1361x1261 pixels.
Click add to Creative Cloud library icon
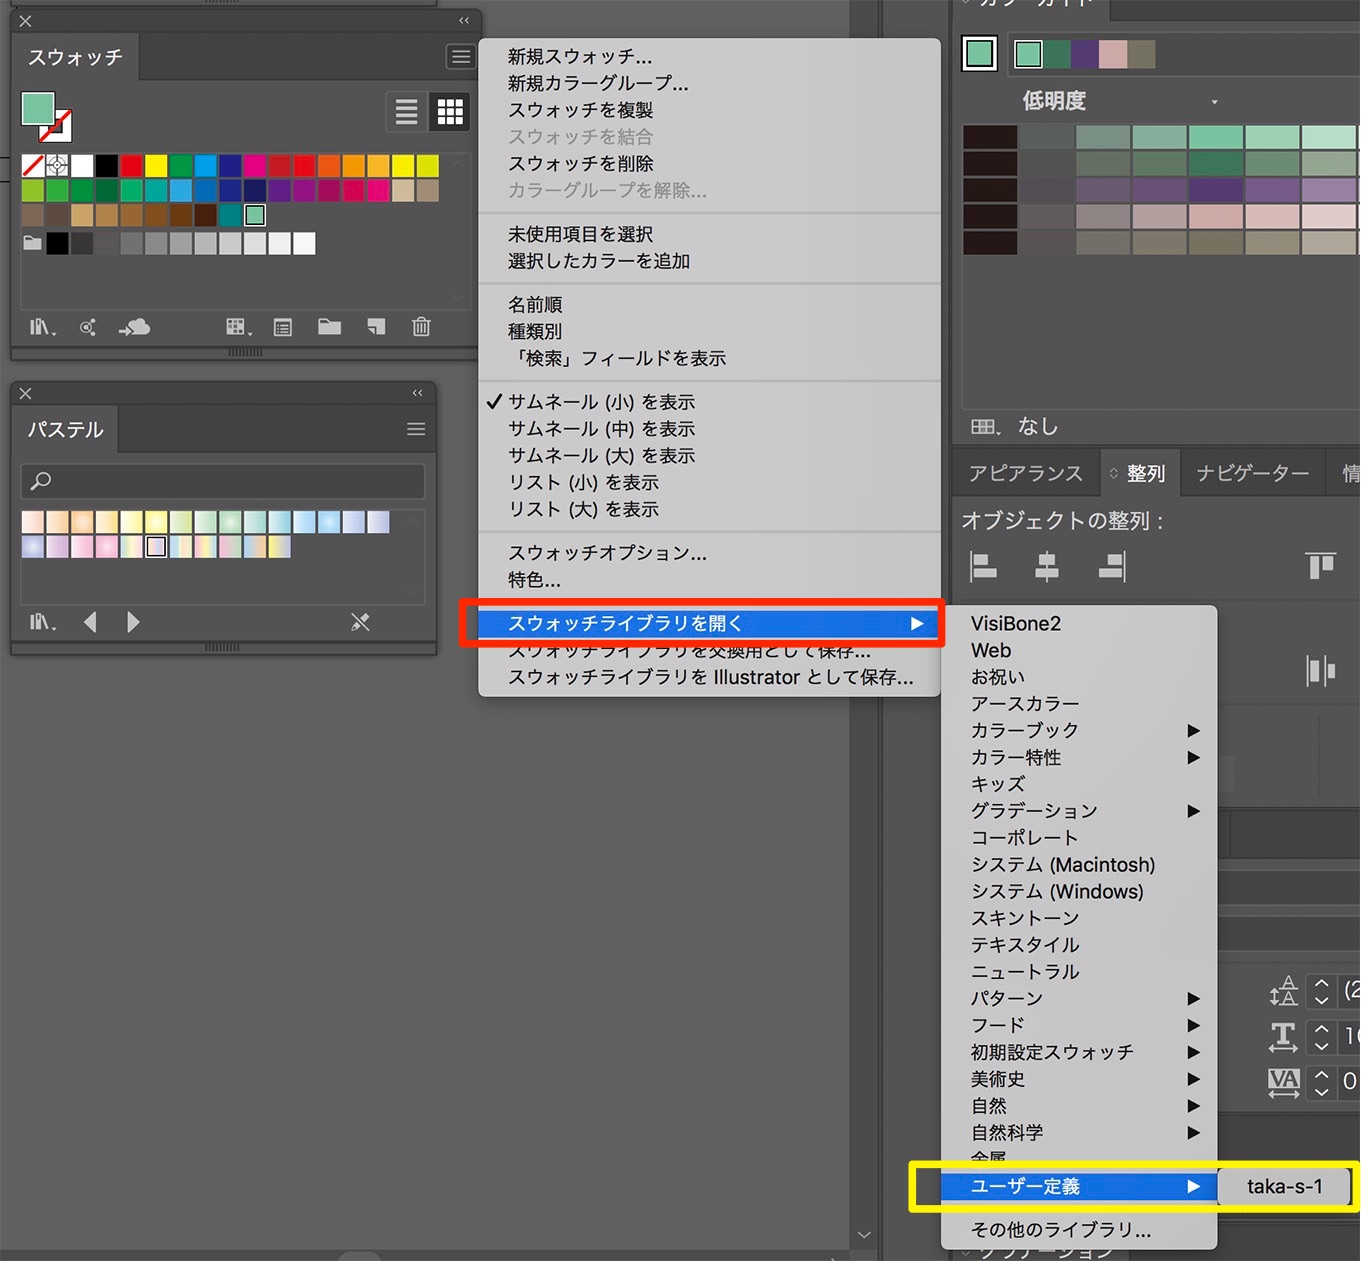[135, 327]
